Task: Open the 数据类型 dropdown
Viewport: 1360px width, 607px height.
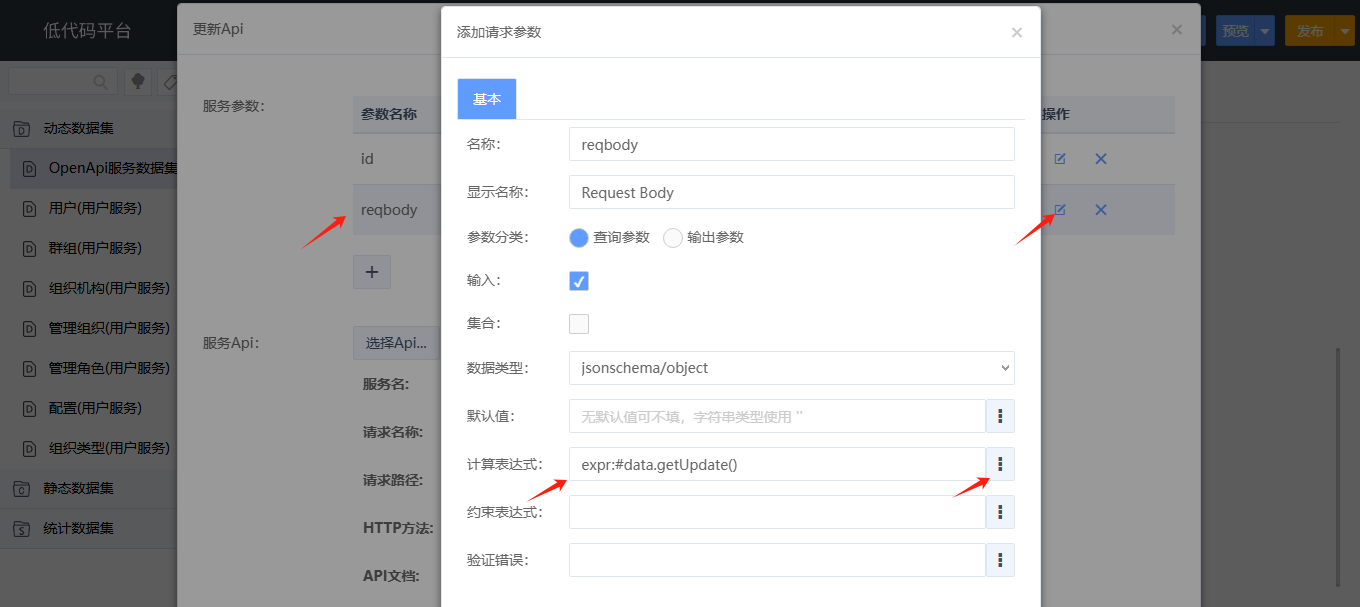Action: click(792, 368)
